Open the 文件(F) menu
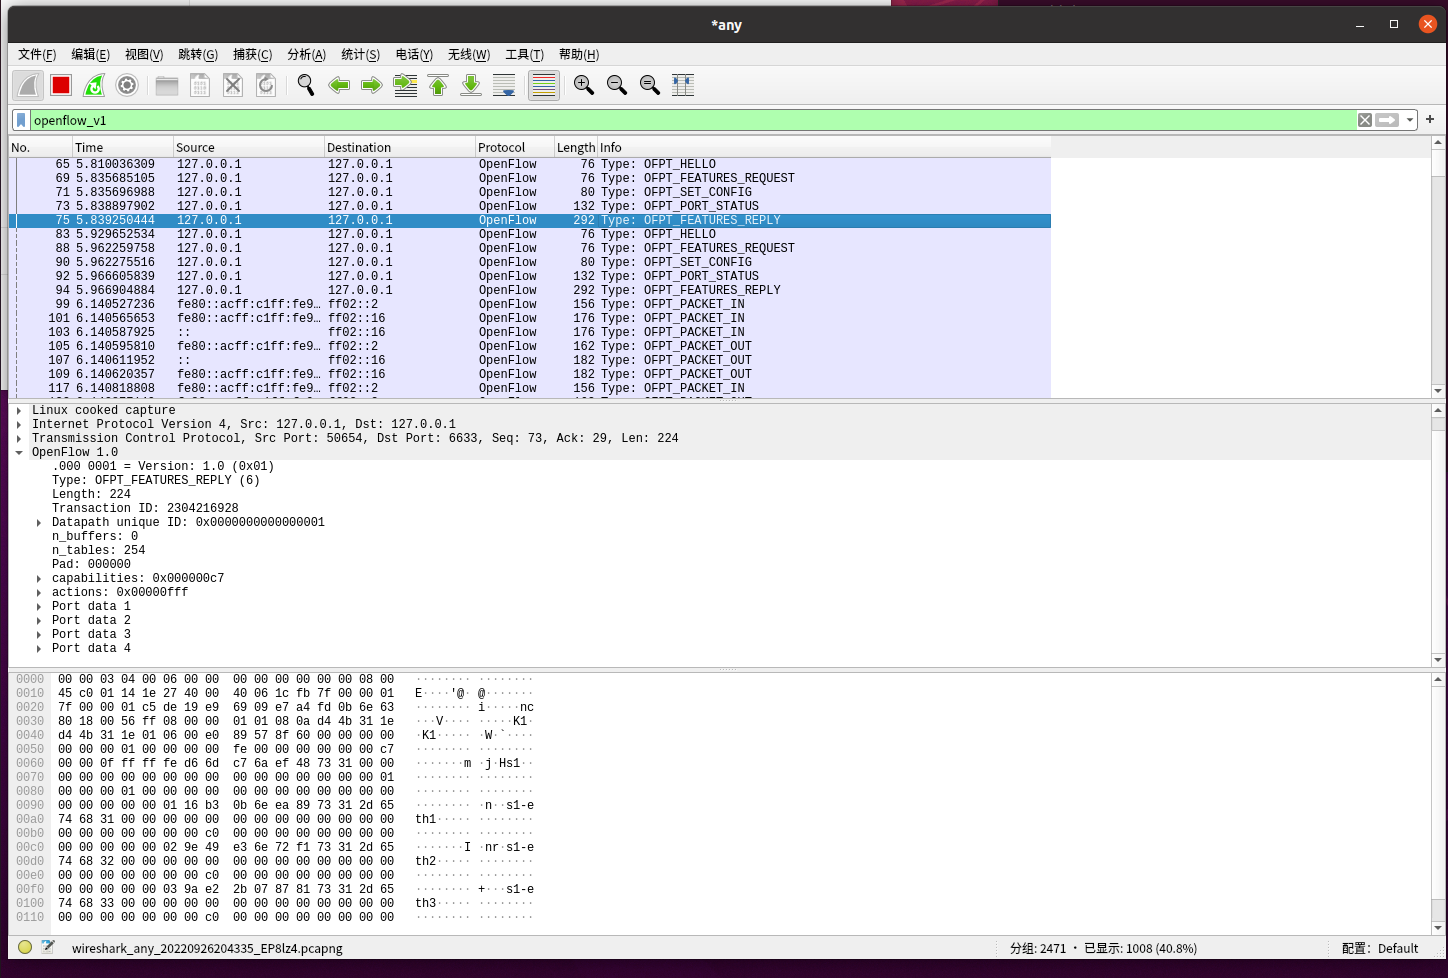The image size is (1448, 978). coord(37,54)
